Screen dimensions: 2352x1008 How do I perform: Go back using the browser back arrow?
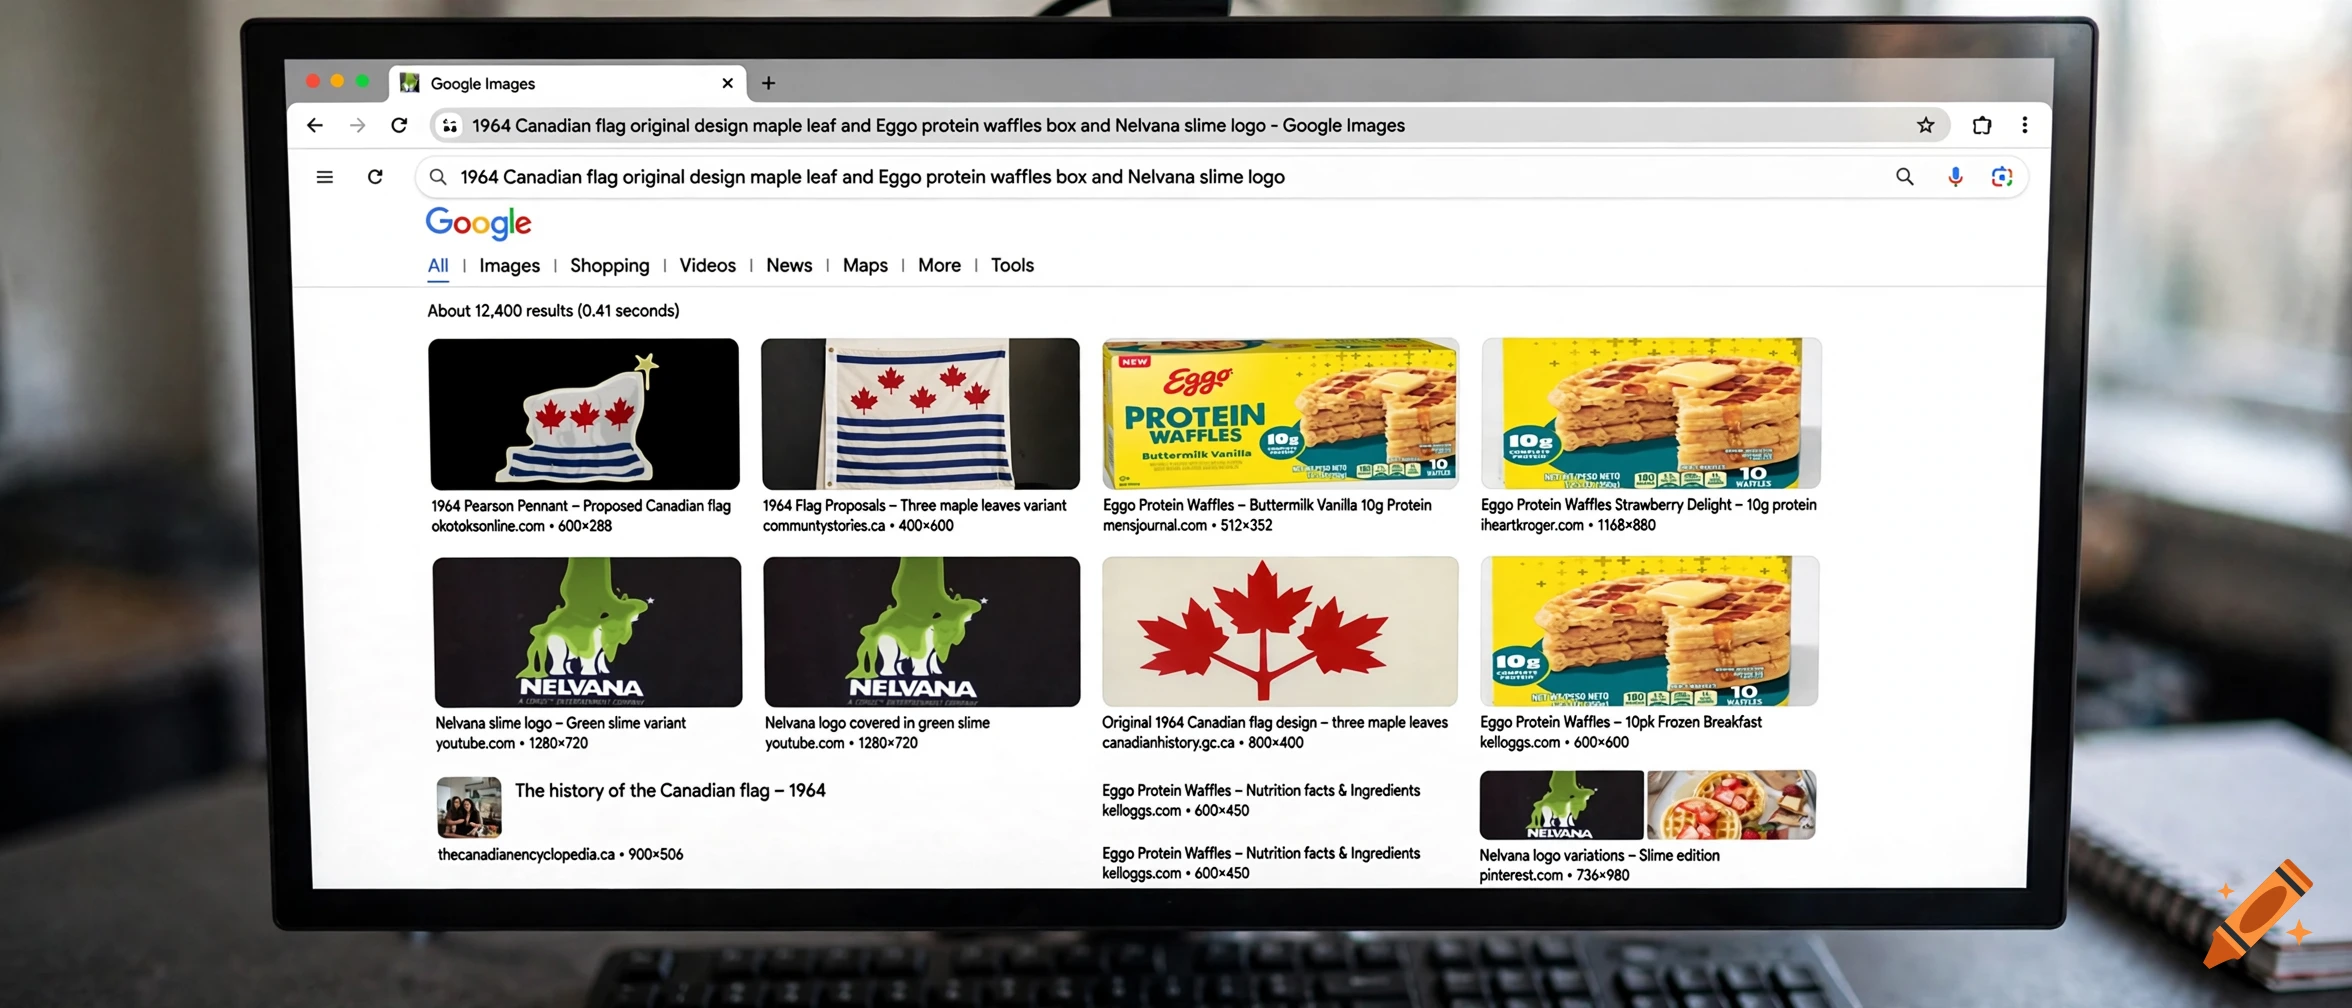(315, 125)
